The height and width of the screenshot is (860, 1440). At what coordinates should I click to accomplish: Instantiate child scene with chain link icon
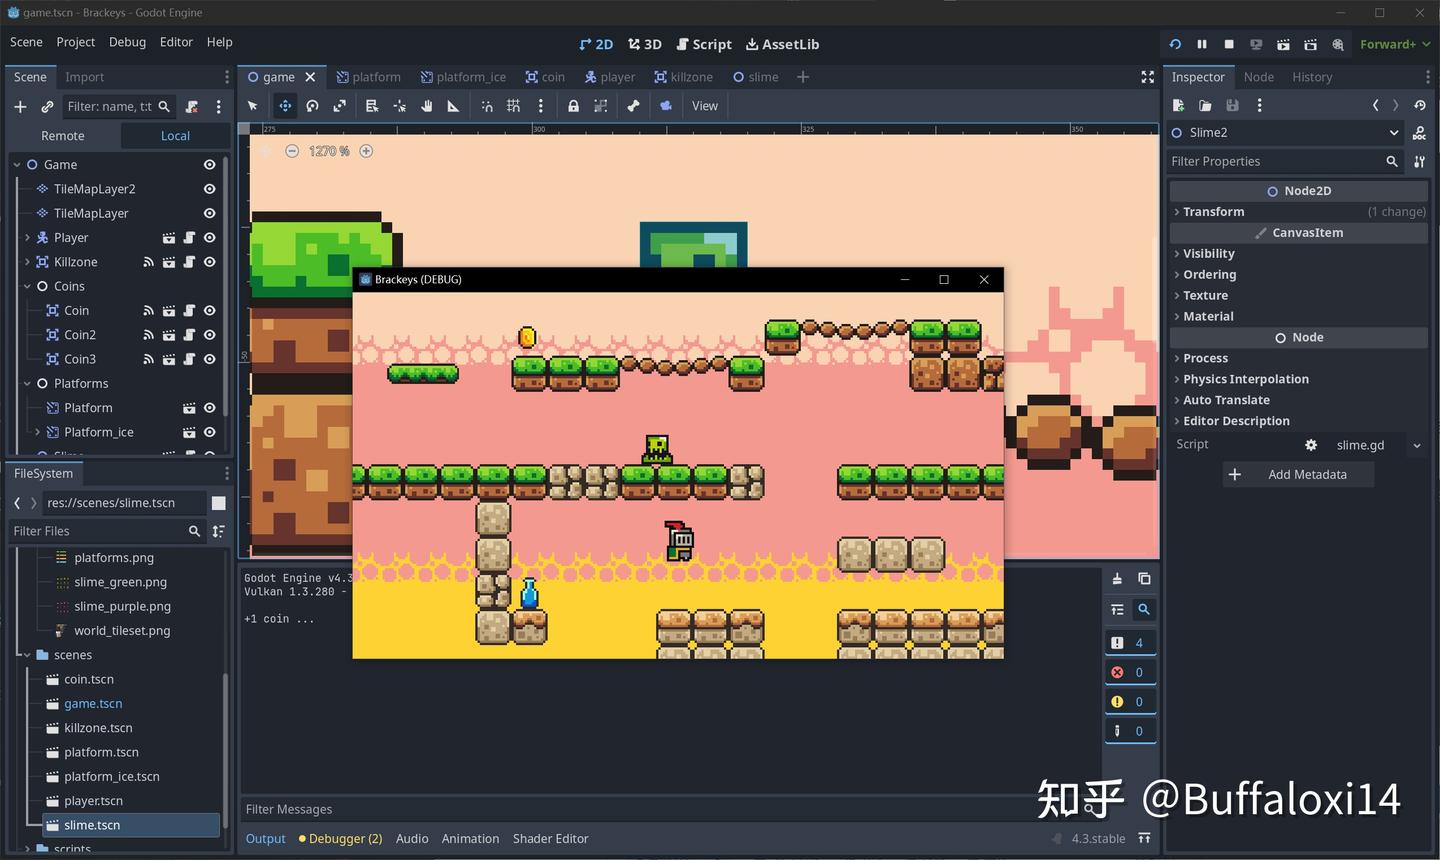47,106
